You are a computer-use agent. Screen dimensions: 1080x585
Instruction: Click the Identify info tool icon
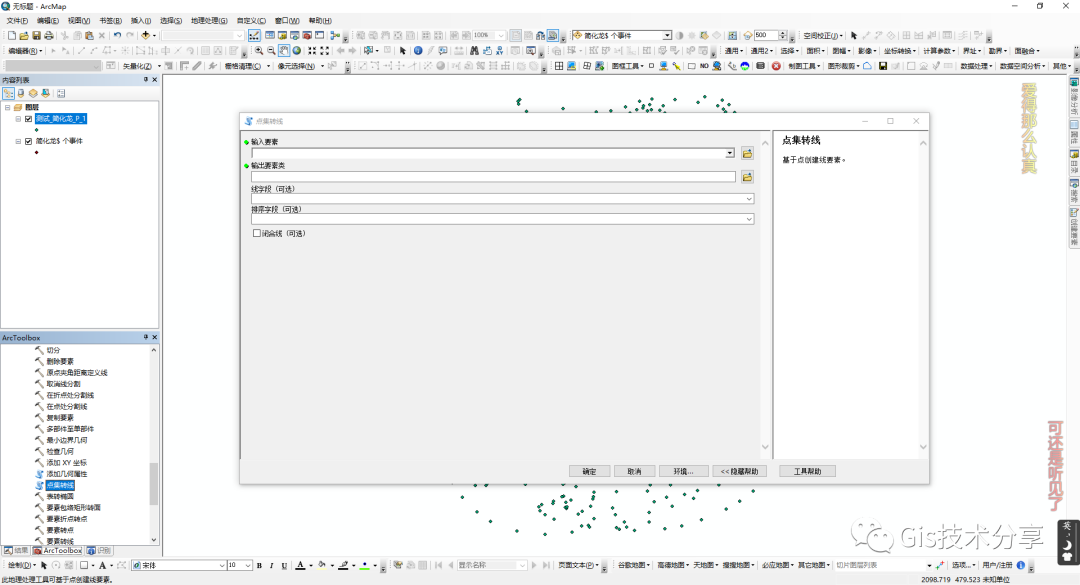point(417,51)
